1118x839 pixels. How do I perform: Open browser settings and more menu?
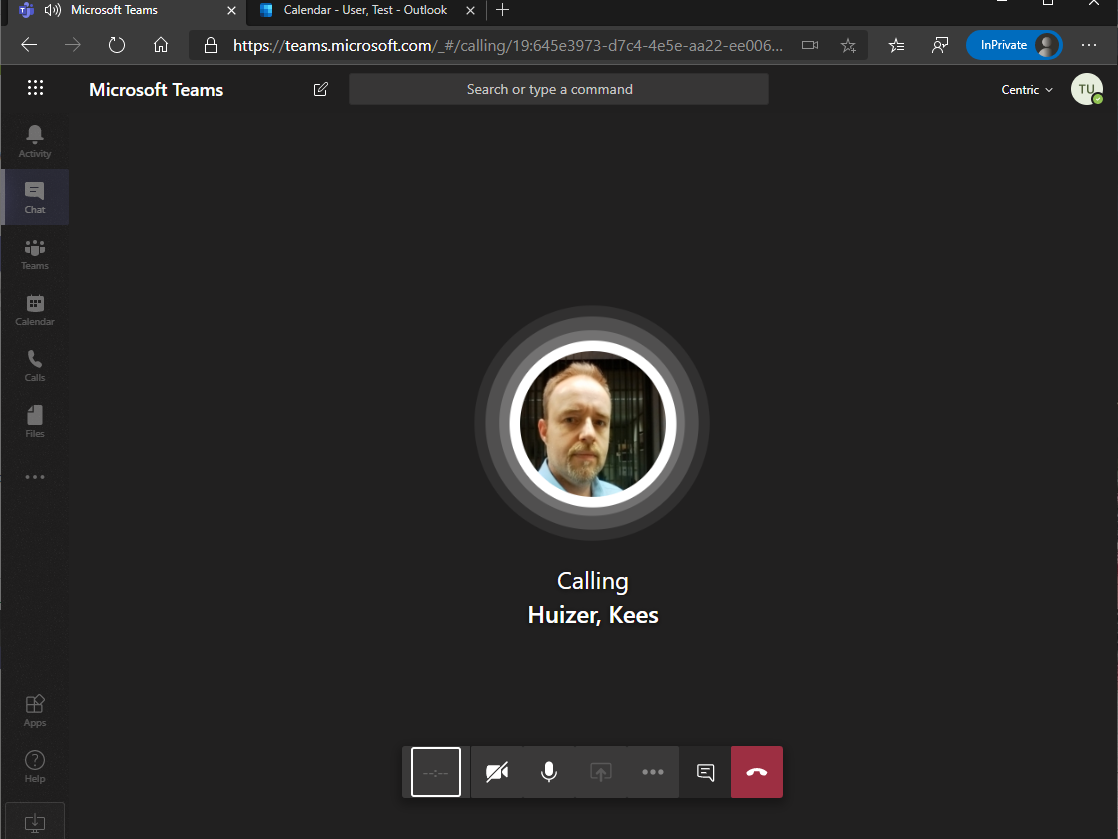[1089, 45]
